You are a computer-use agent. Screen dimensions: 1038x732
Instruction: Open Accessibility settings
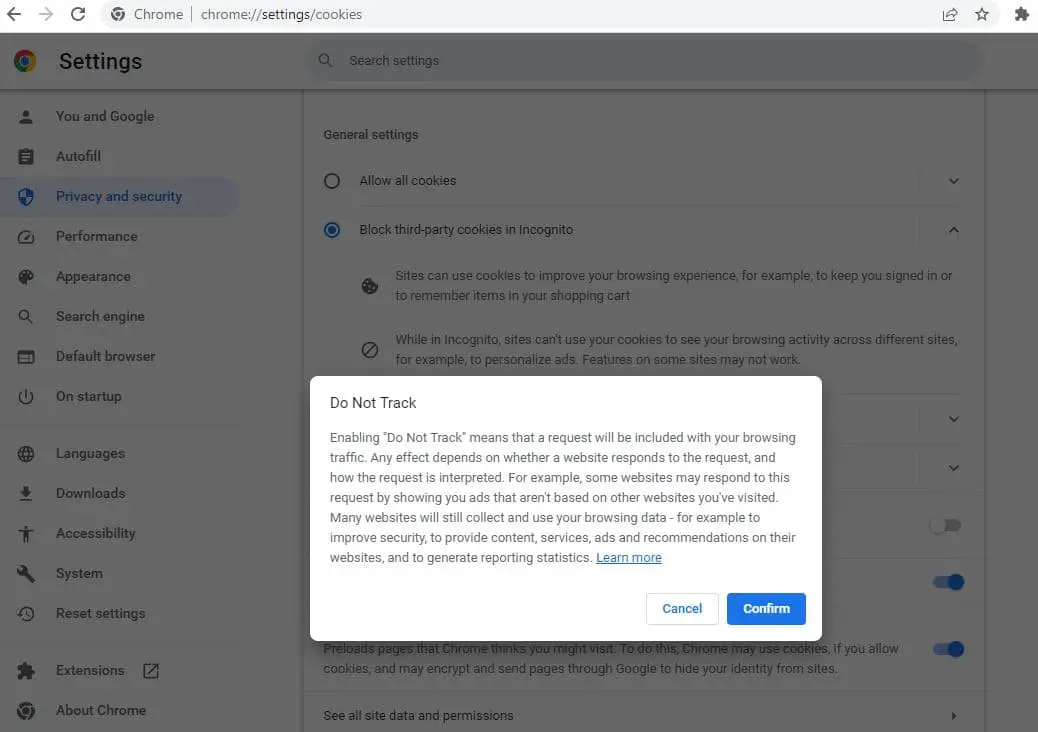tap(95, 533)
